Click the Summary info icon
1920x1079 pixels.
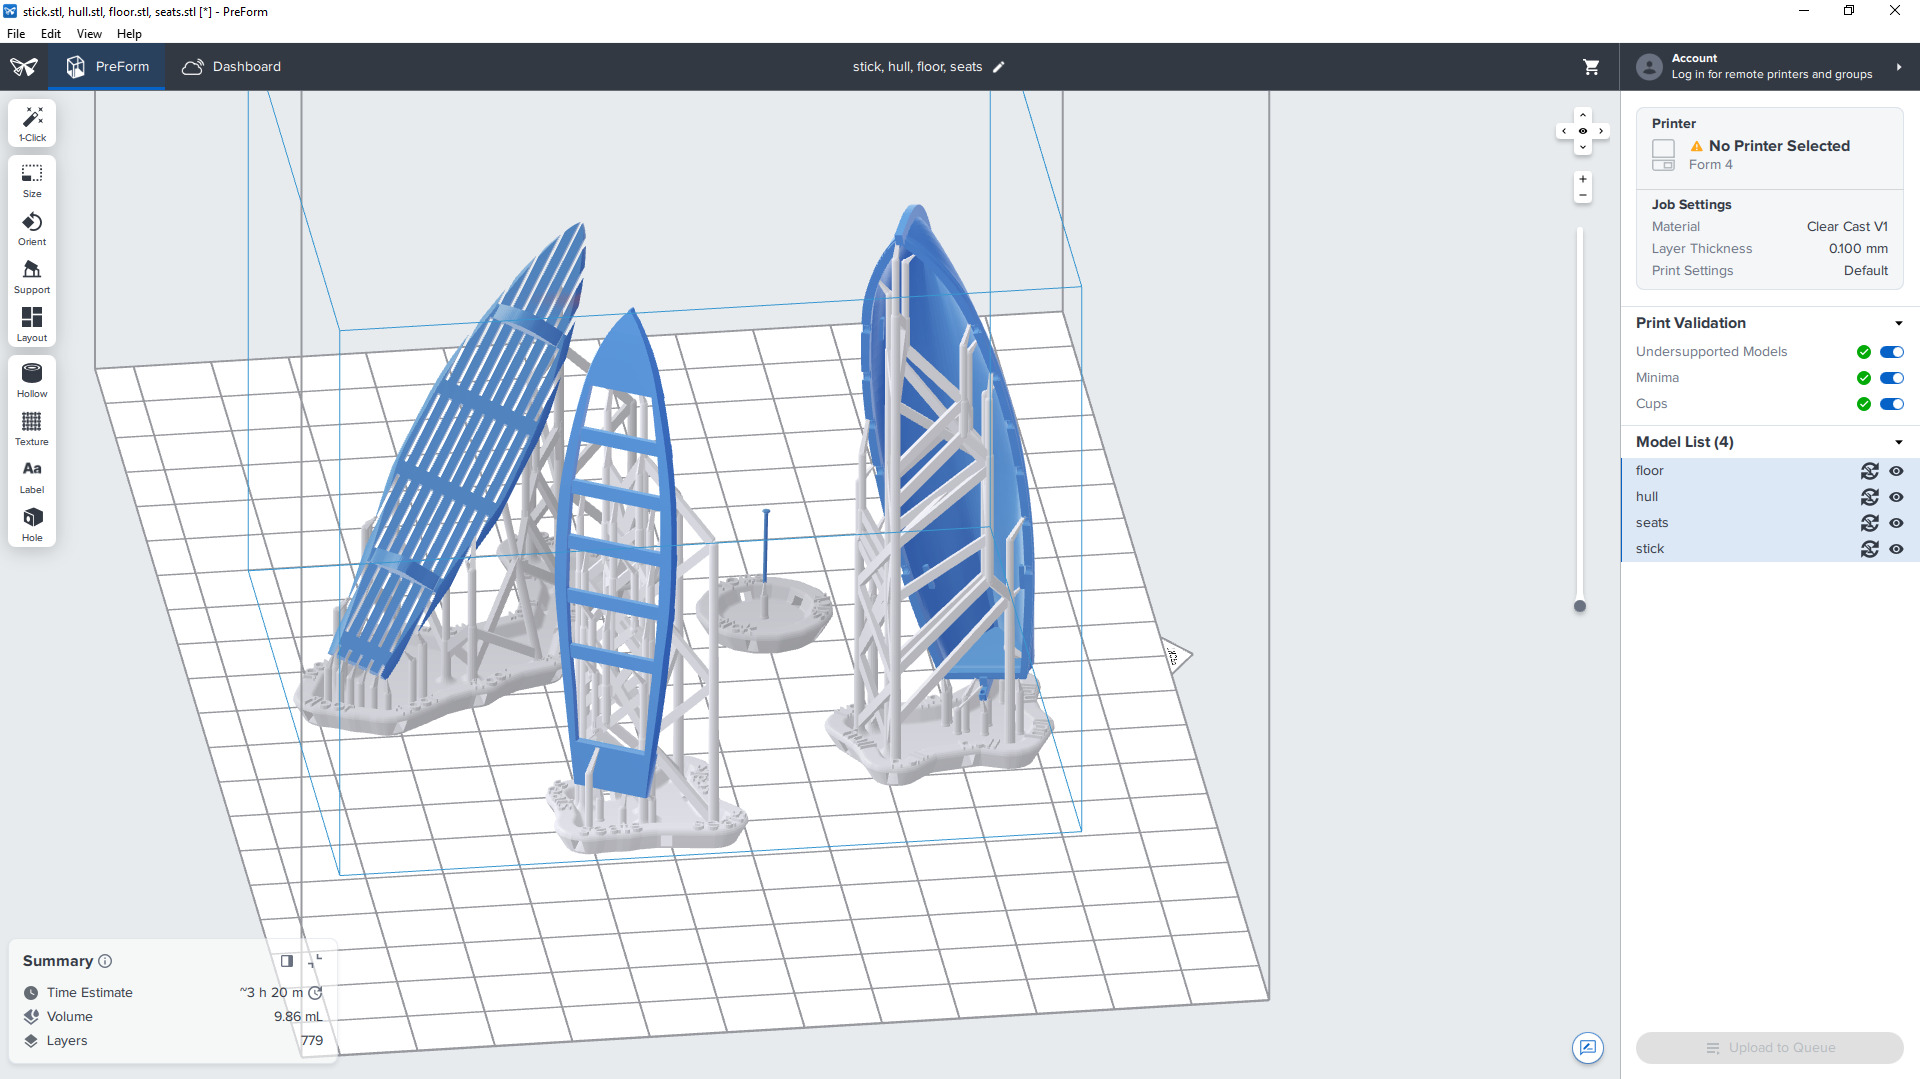pos(105,961)
